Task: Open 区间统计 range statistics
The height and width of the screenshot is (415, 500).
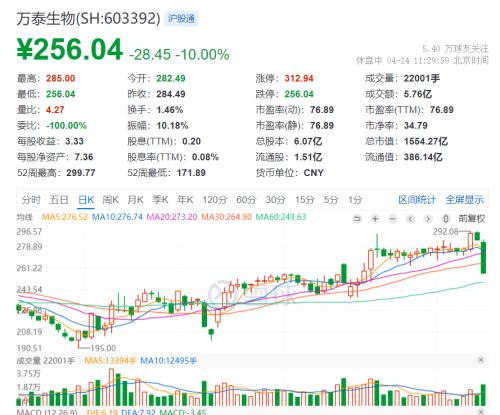Action: (x=417, y=200)
